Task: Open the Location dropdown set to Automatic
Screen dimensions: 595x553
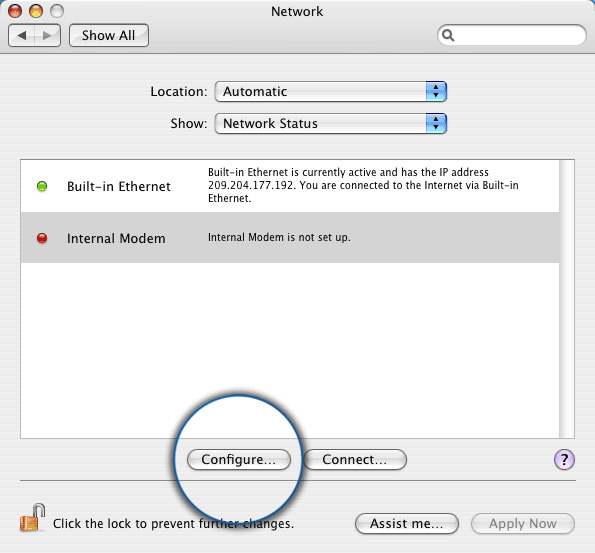Action: [x=331, y=91]
